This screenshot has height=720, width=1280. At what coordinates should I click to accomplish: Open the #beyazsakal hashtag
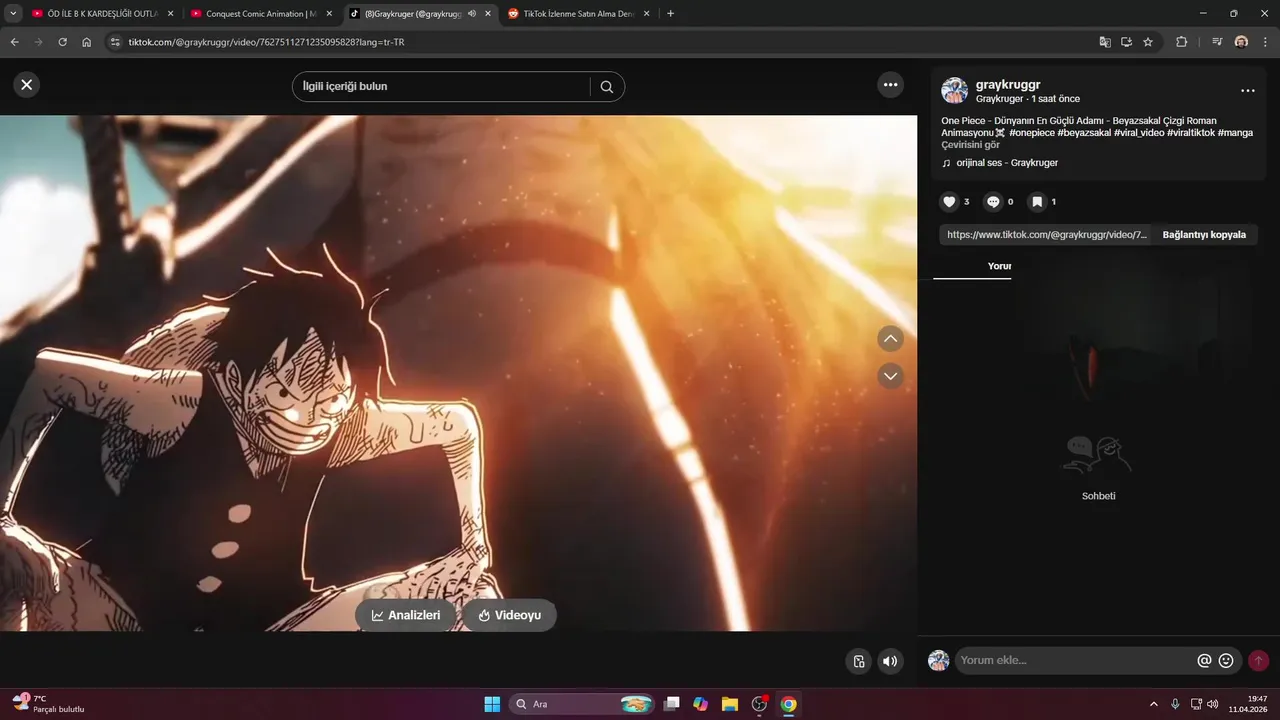(x=1083, y=133)
